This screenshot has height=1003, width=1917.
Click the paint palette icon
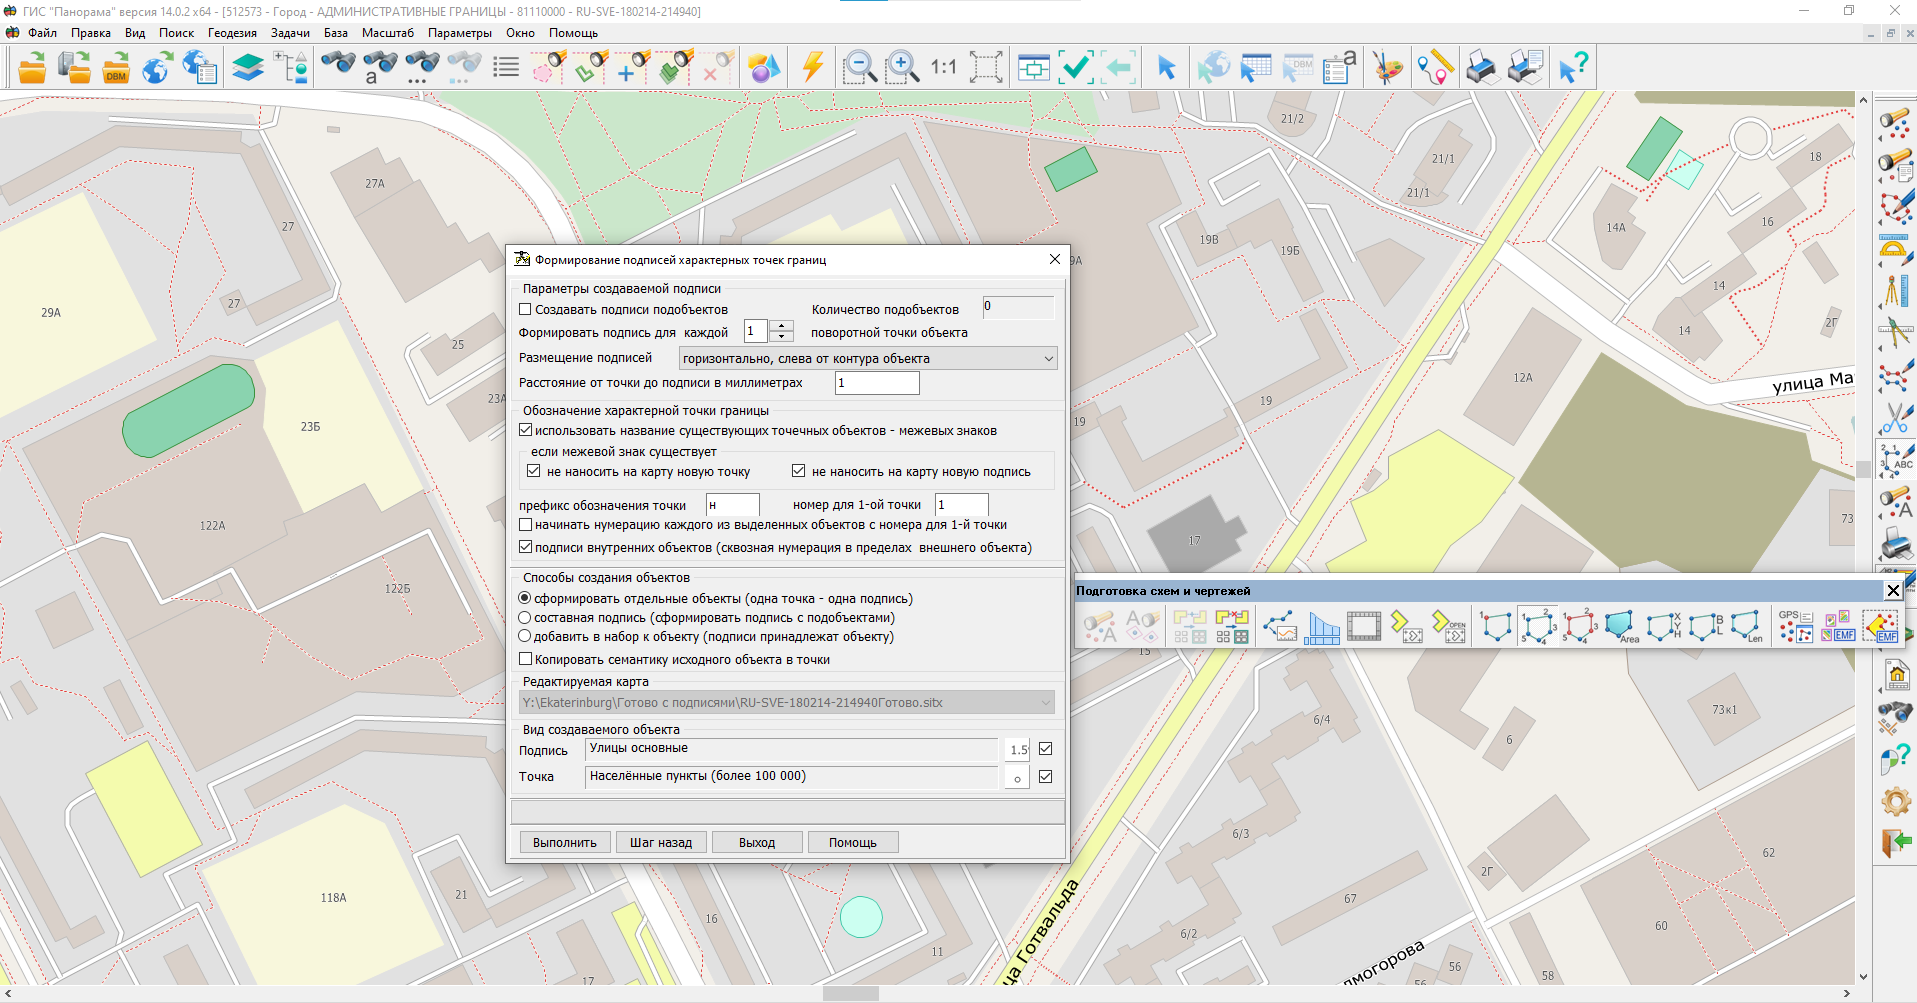1387,68
